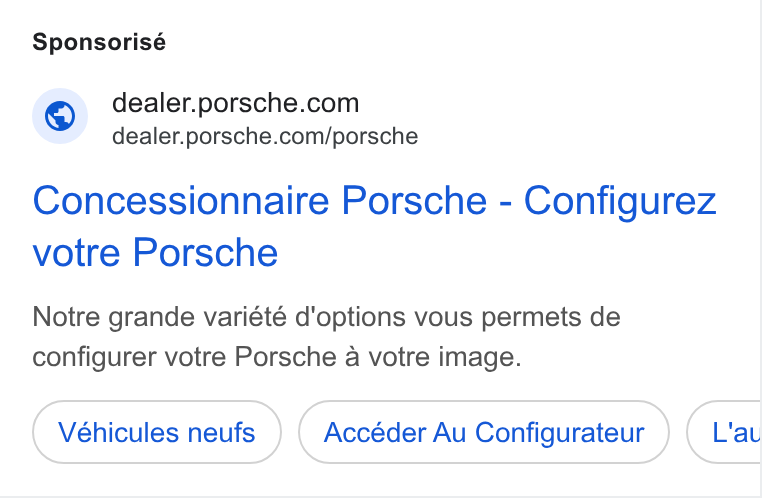Open the Accéder Au Configurateur chip
The image size is (762, 498).
tap(484, 432)
